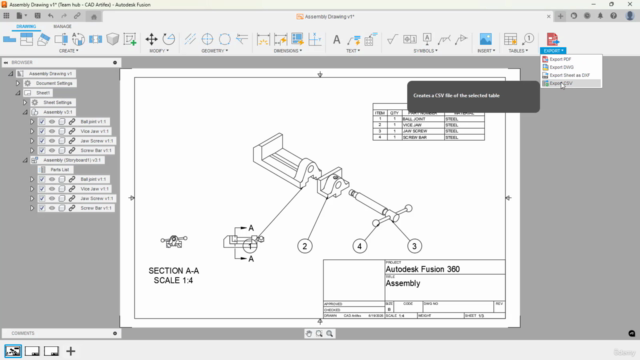Toggle Jaw Screw v1:1 checkbox under Assembly v3:1
This screenshot has width=640, height=360.
pyautogui.click(x=42, y=141)
